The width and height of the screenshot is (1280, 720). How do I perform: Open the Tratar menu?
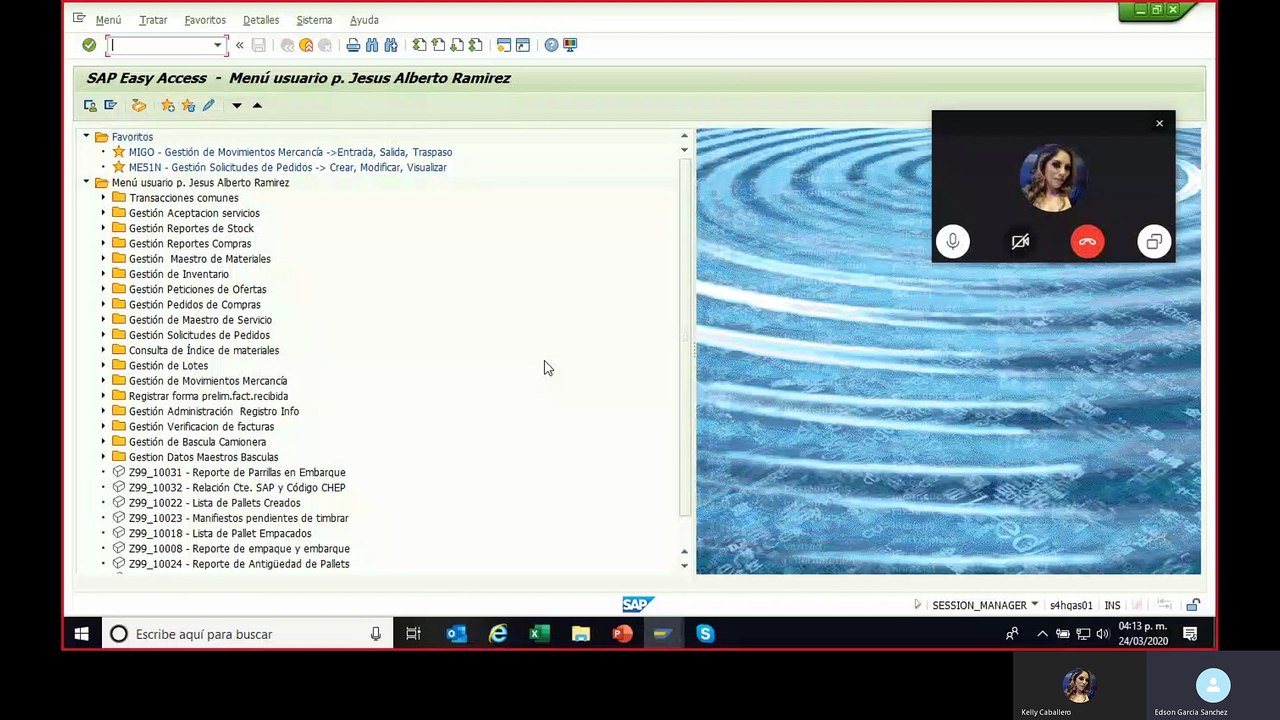(x=153, y=20)
